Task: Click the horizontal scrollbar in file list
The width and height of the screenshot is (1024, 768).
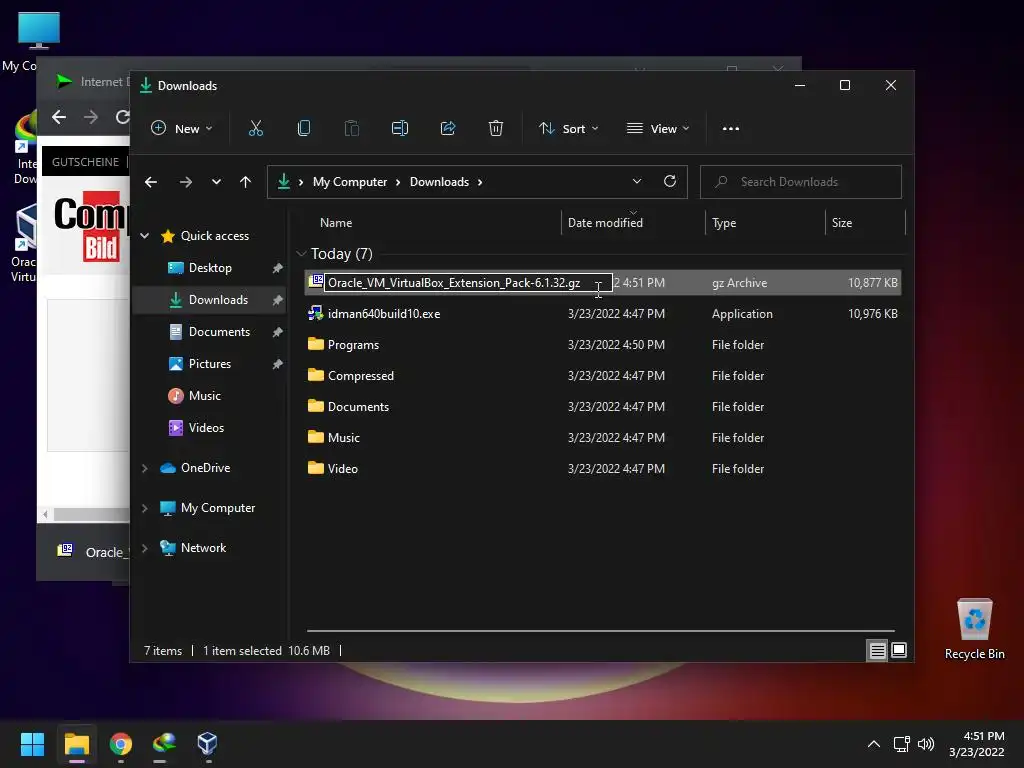Action: pos(600,631)
